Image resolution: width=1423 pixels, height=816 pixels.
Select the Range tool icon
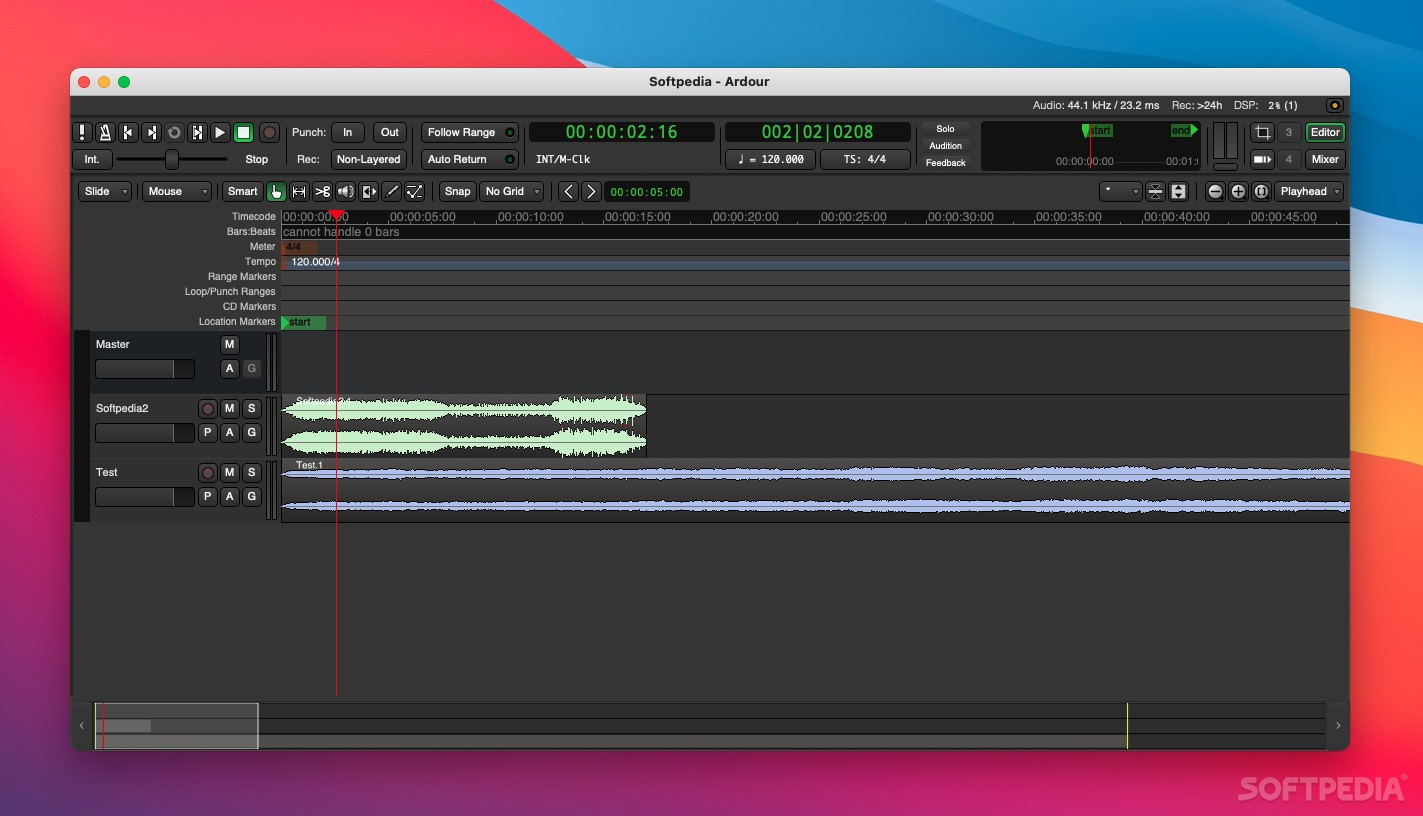coord(299,191)
